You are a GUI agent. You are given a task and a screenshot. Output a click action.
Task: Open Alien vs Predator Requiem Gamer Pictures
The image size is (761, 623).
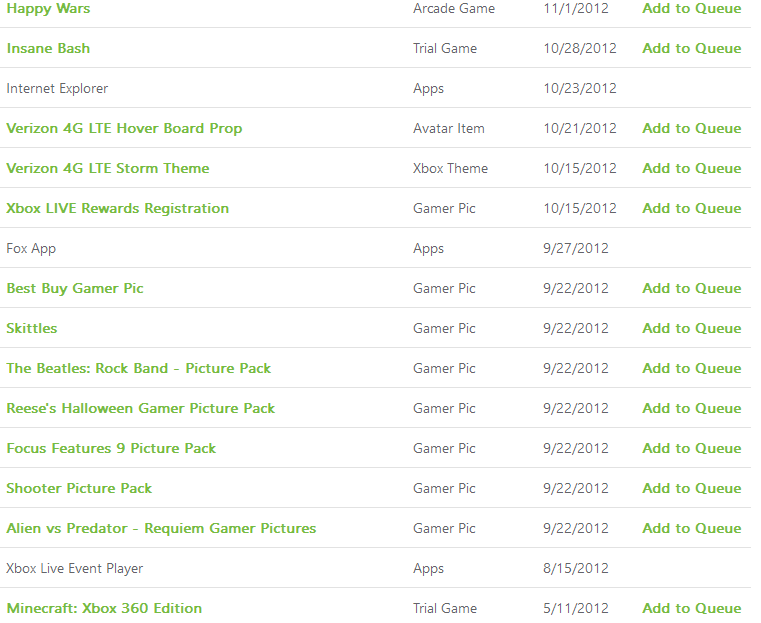click(x=161, y=528)
